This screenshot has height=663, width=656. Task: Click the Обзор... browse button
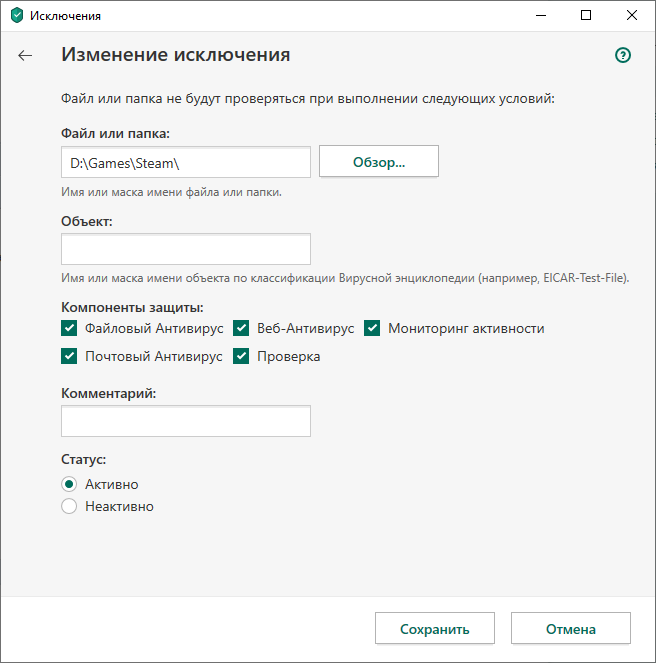(x=379, y=162)
